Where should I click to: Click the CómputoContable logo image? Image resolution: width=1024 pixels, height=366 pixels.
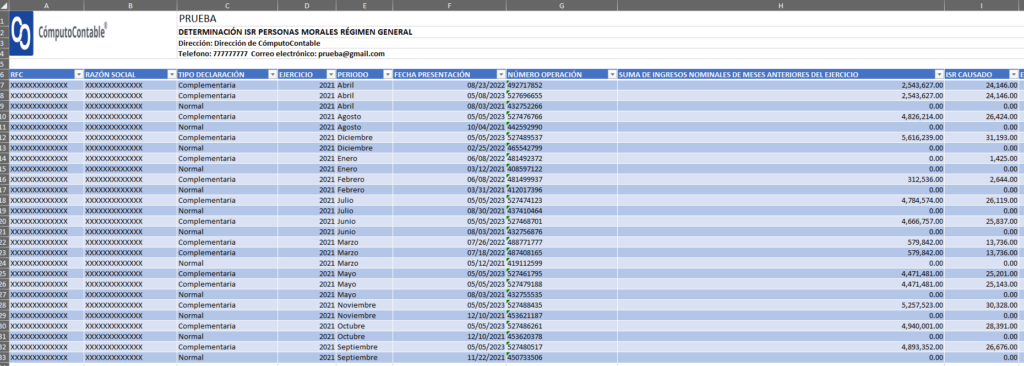60,33
